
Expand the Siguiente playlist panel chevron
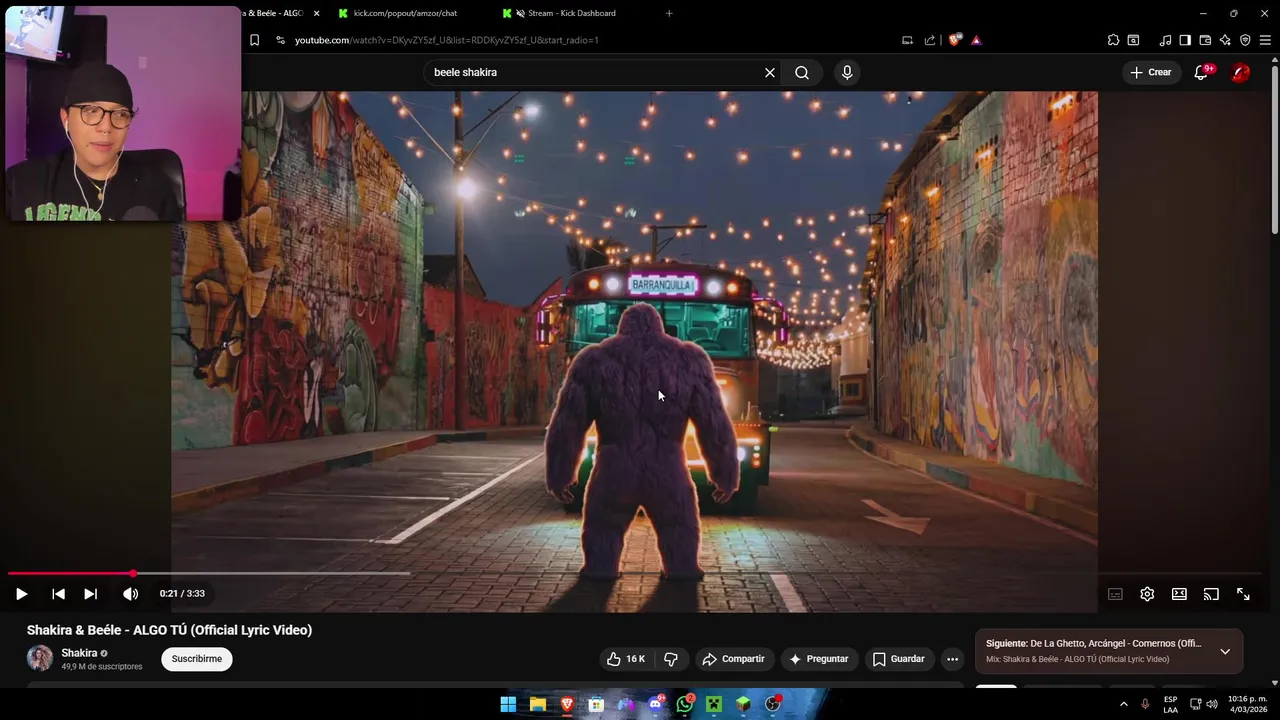pos(1225,651)
